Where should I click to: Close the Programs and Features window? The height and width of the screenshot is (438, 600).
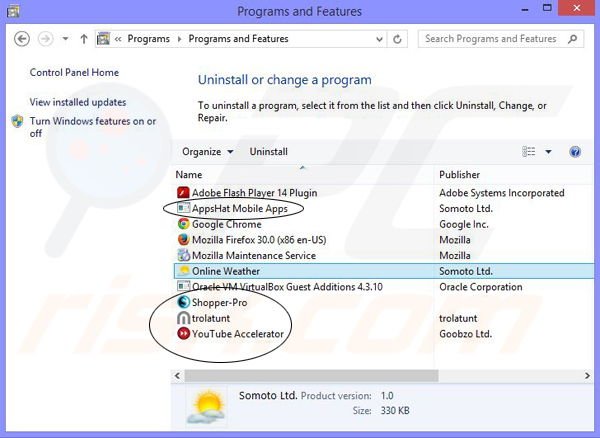pyautogui.click(x=577, y=8)
